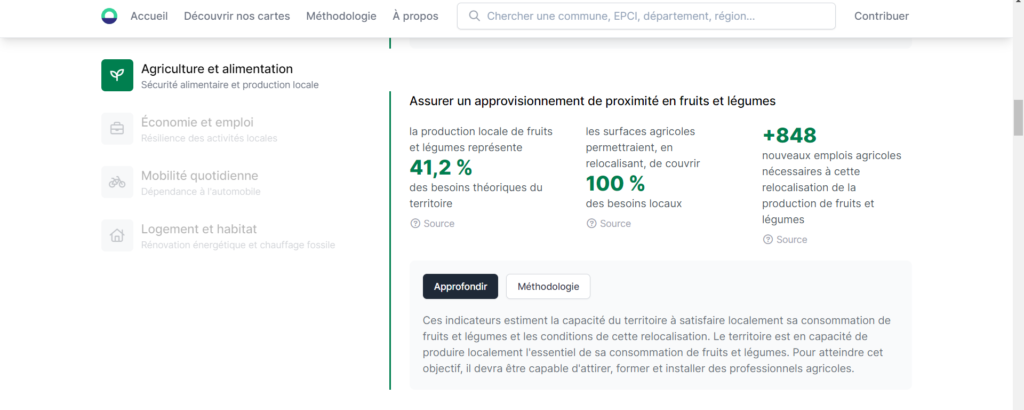The width and height of the screenshot is (1024, 410).
Task: Select Économie et emploi section
Action: 197,123
